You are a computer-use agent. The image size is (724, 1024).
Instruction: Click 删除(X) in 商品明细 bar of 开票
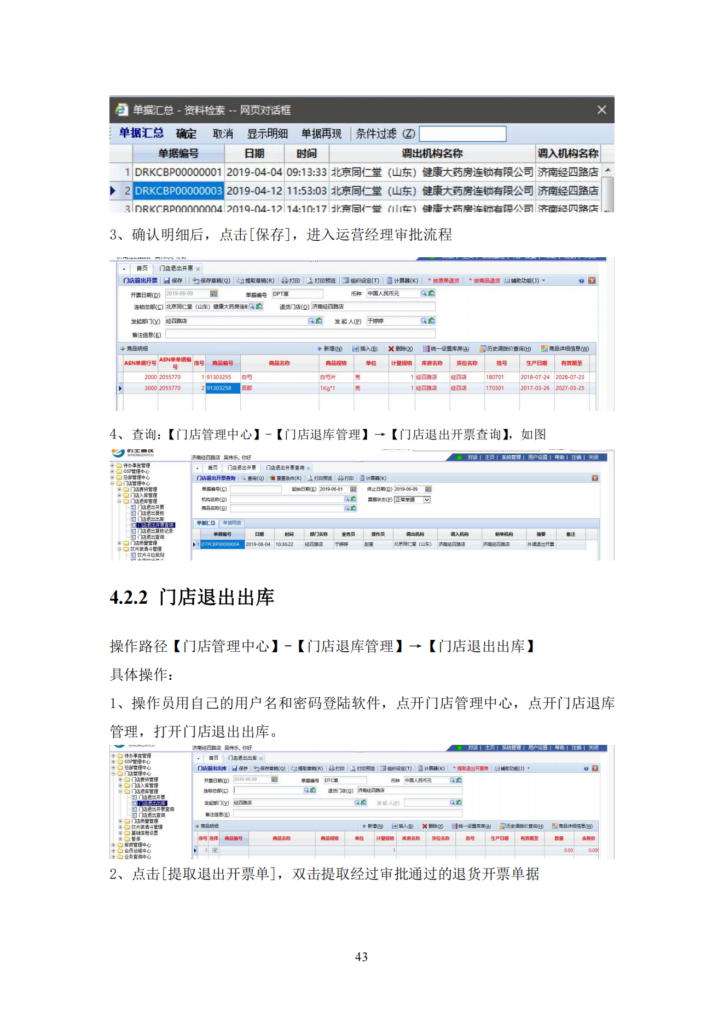click(x=401, y=349)
